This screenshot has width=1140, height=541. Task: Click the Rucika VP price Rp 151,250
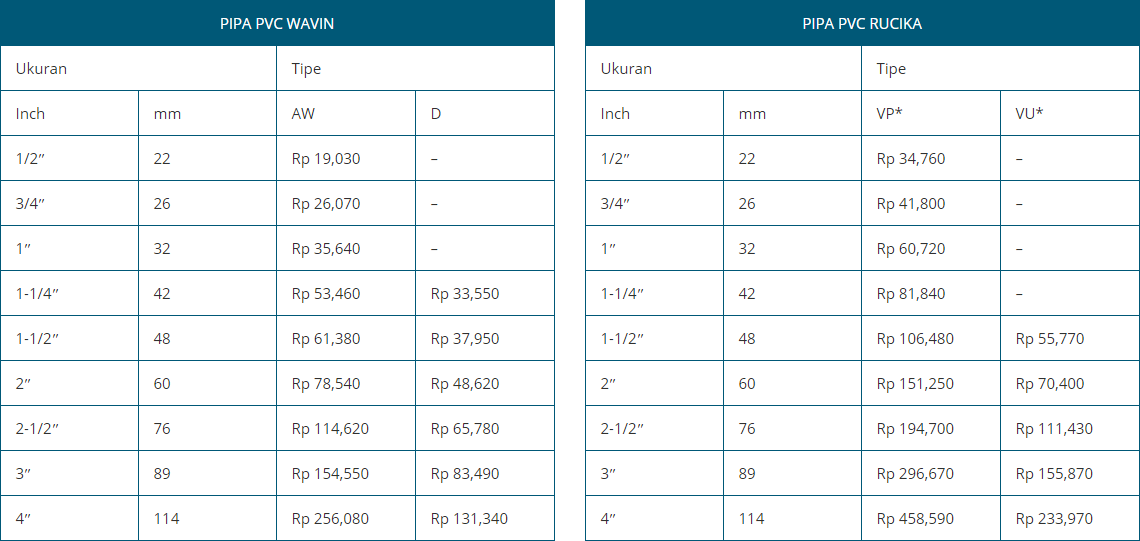pyautogui.click(x=915, y=384)
